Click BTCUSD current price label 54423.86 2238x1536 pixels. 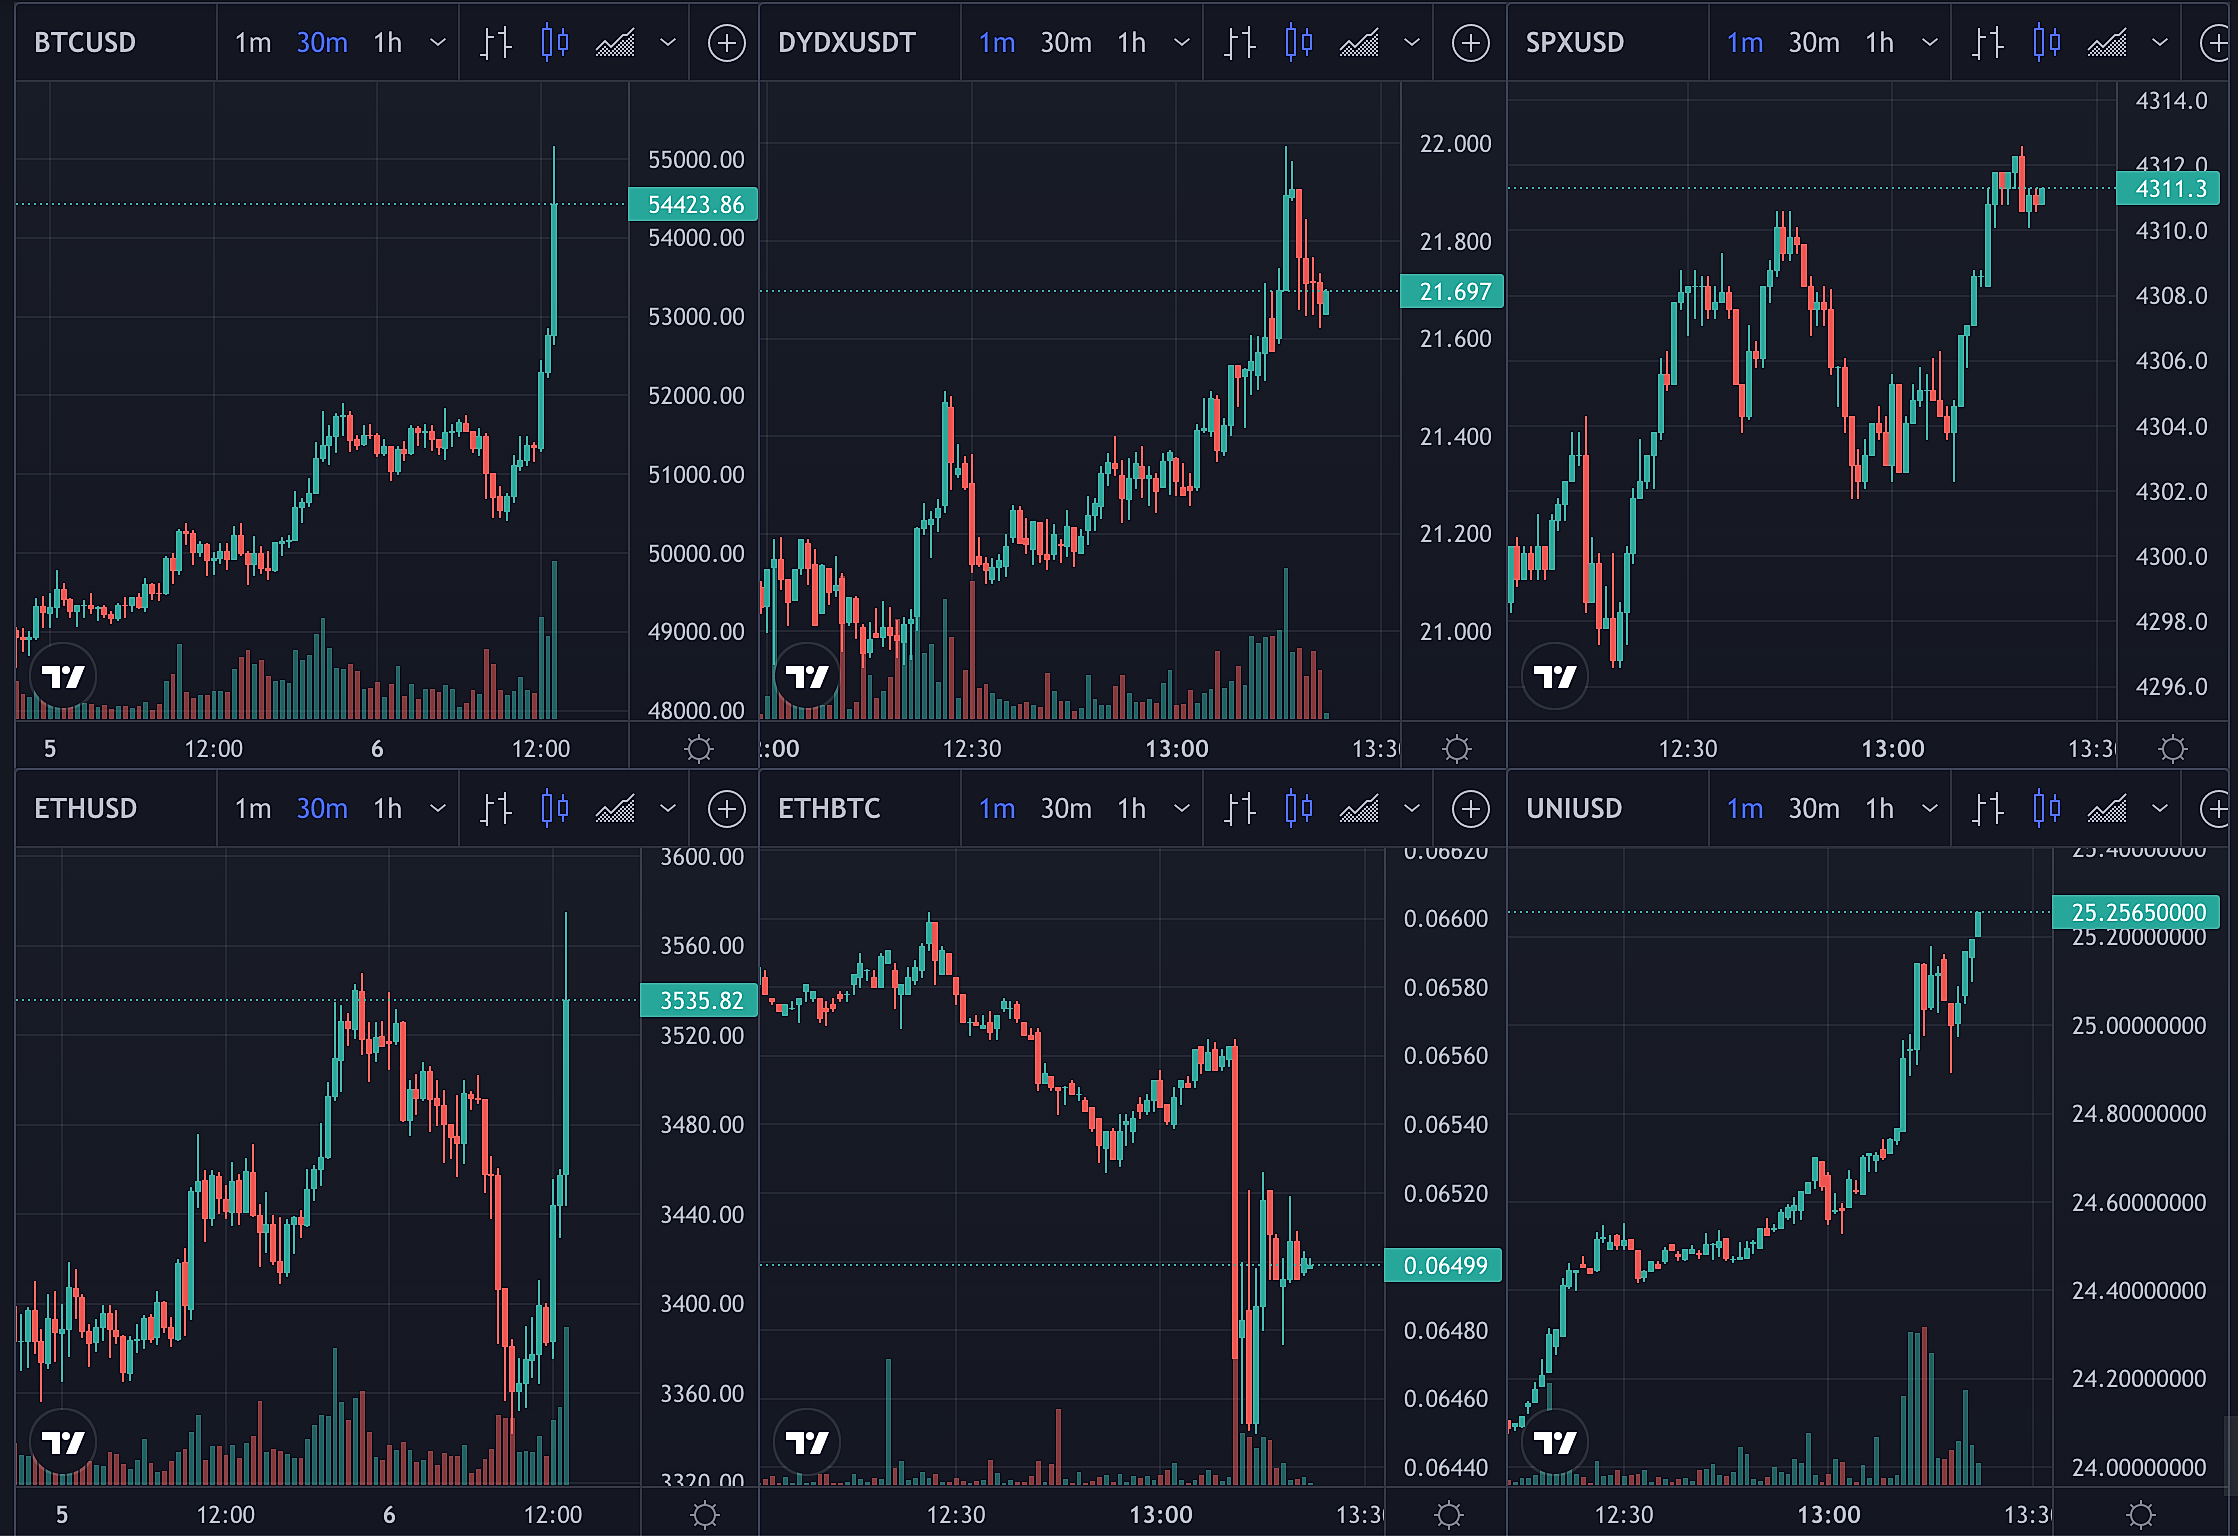[x=693, y=205]
